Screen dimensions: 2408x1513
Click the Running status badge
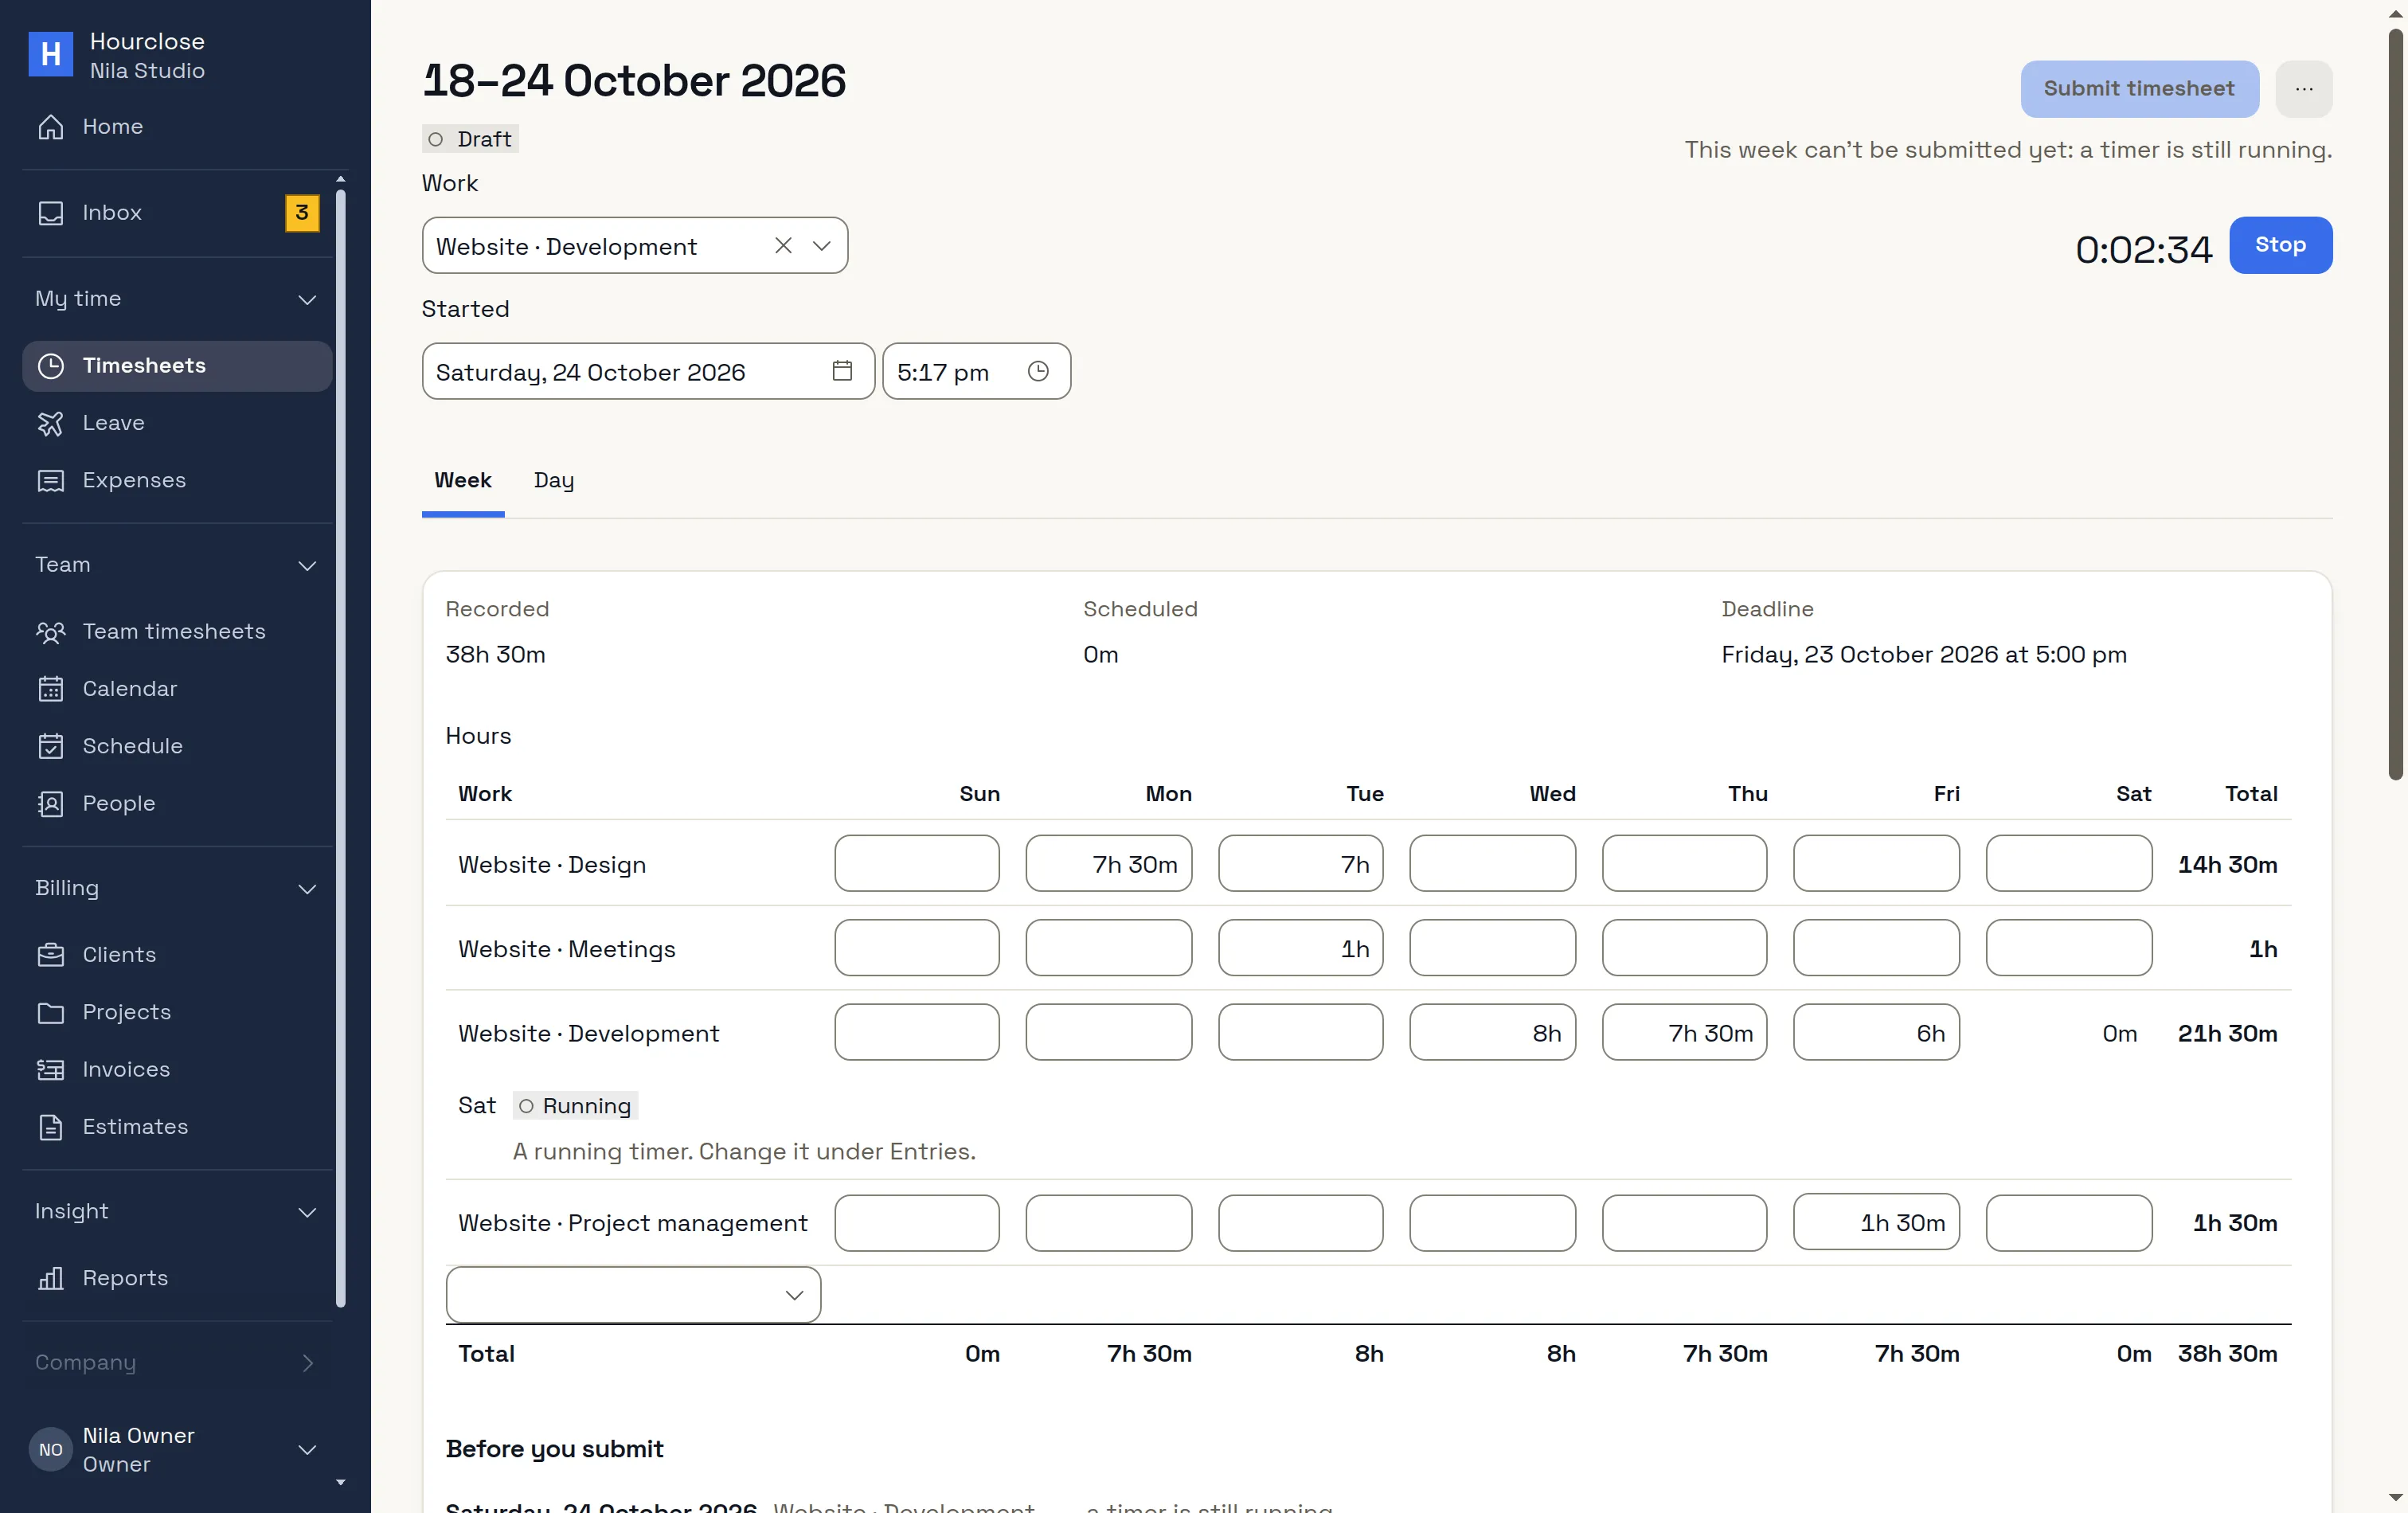[x=575, y=1106]
